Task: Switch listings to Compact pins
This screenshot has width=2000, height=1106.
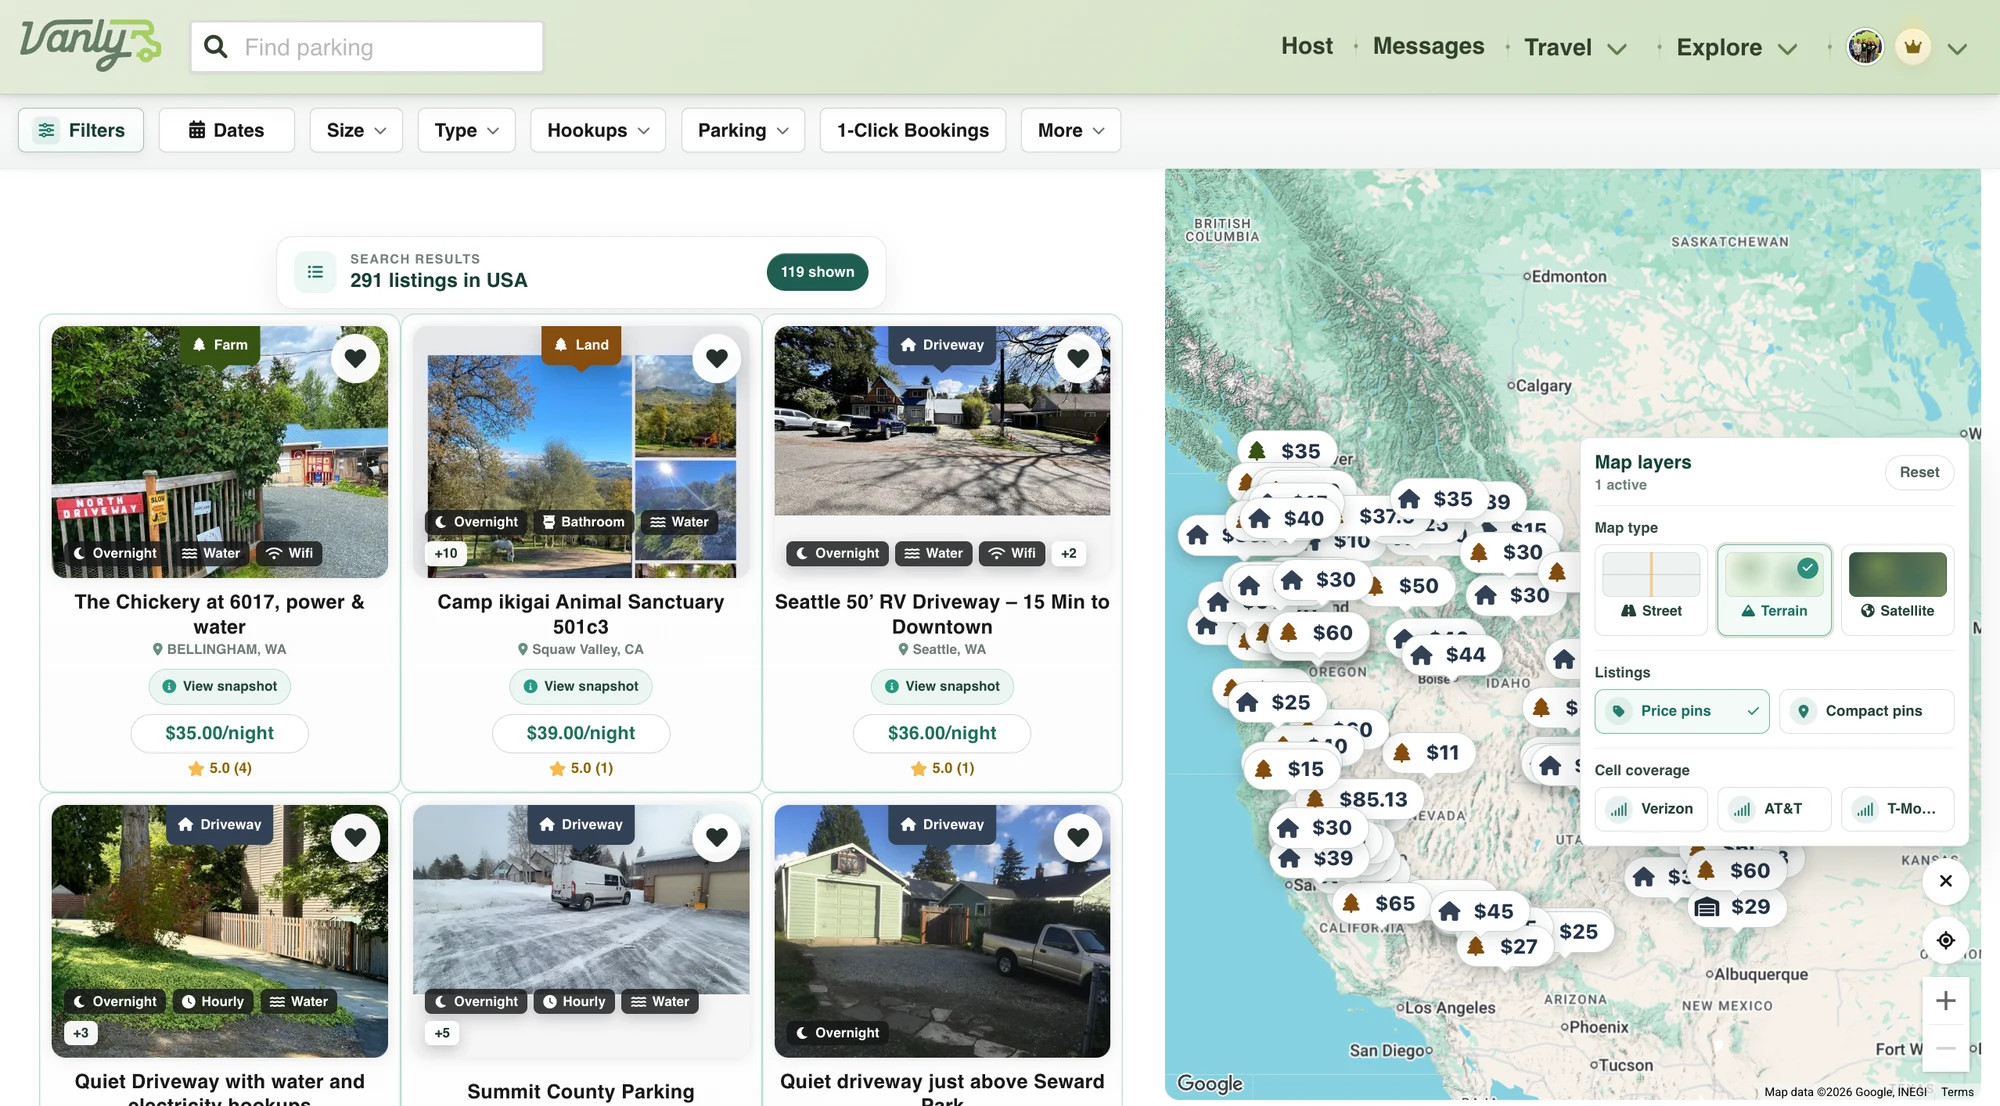Action: [1866, 711]
